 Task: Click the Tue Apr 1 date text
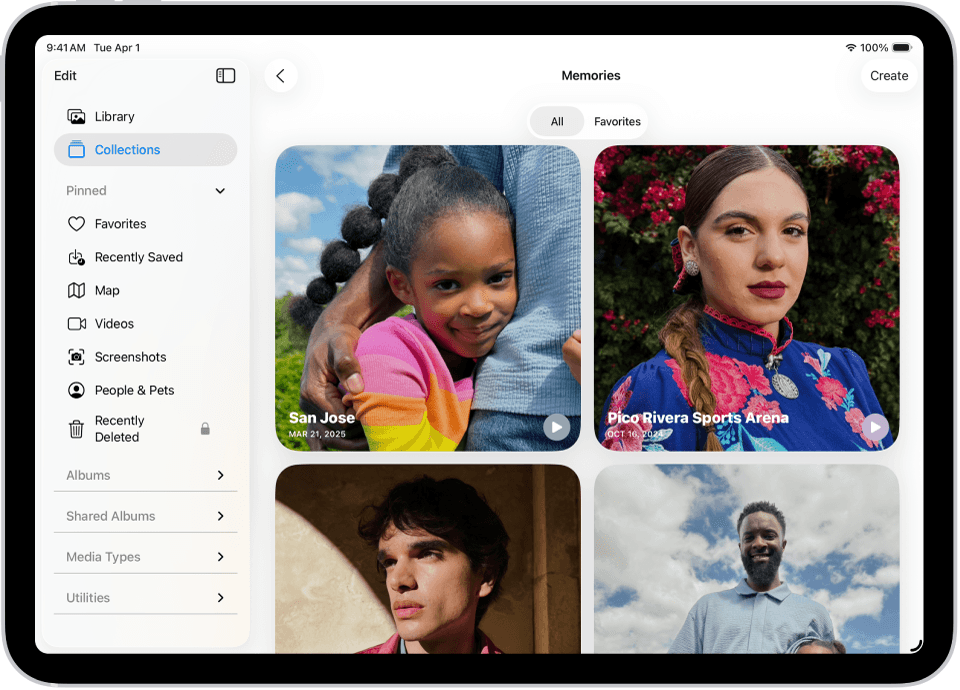pyautogui.click(x=117, y=48)
